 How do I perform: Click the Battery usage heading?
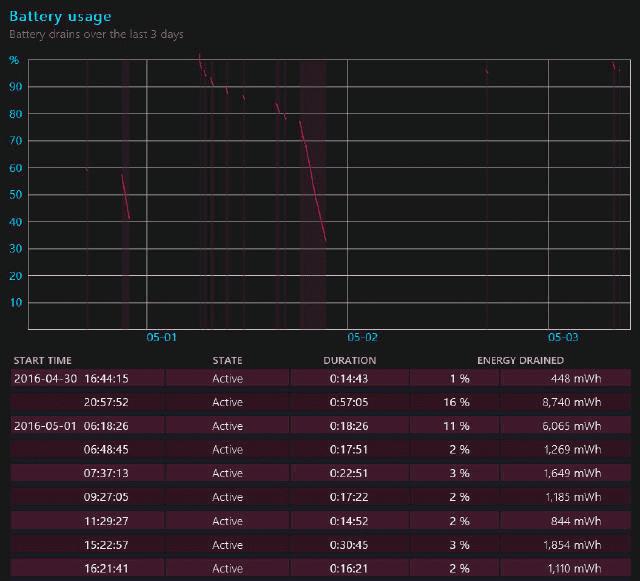[60, 16]
